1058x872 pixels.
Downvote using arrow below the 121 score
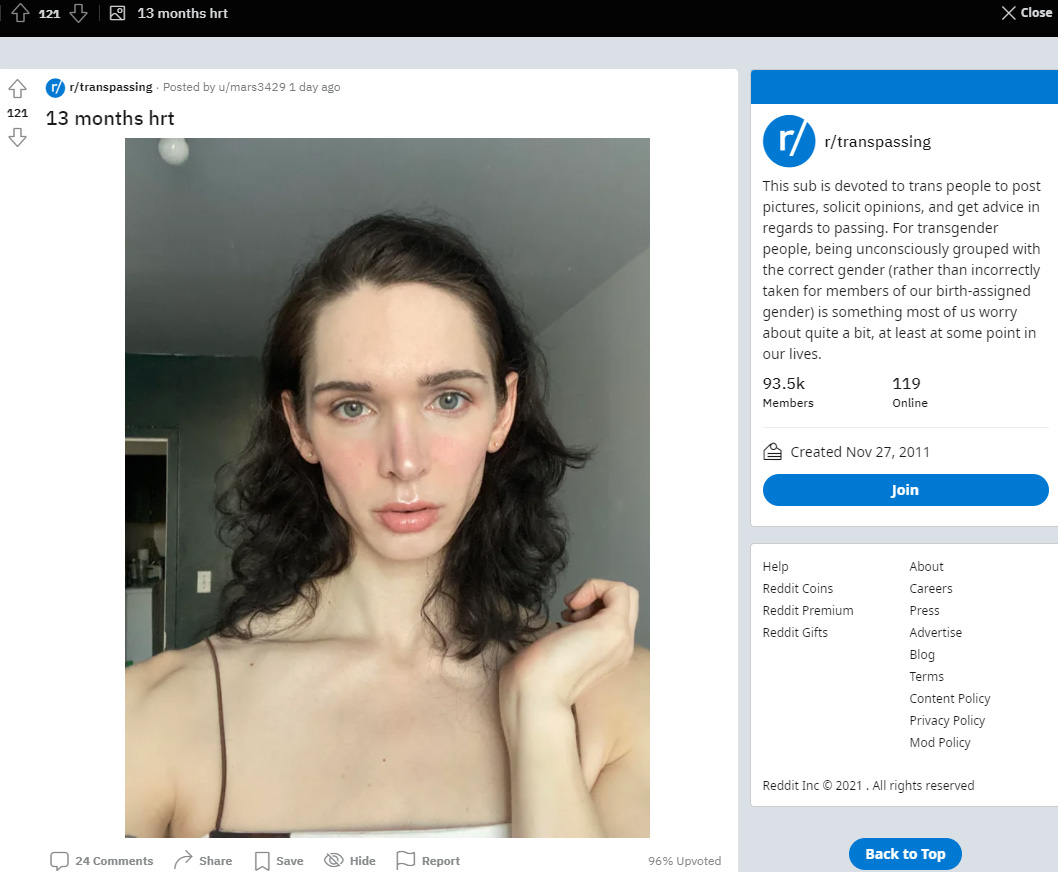(18, 137)
